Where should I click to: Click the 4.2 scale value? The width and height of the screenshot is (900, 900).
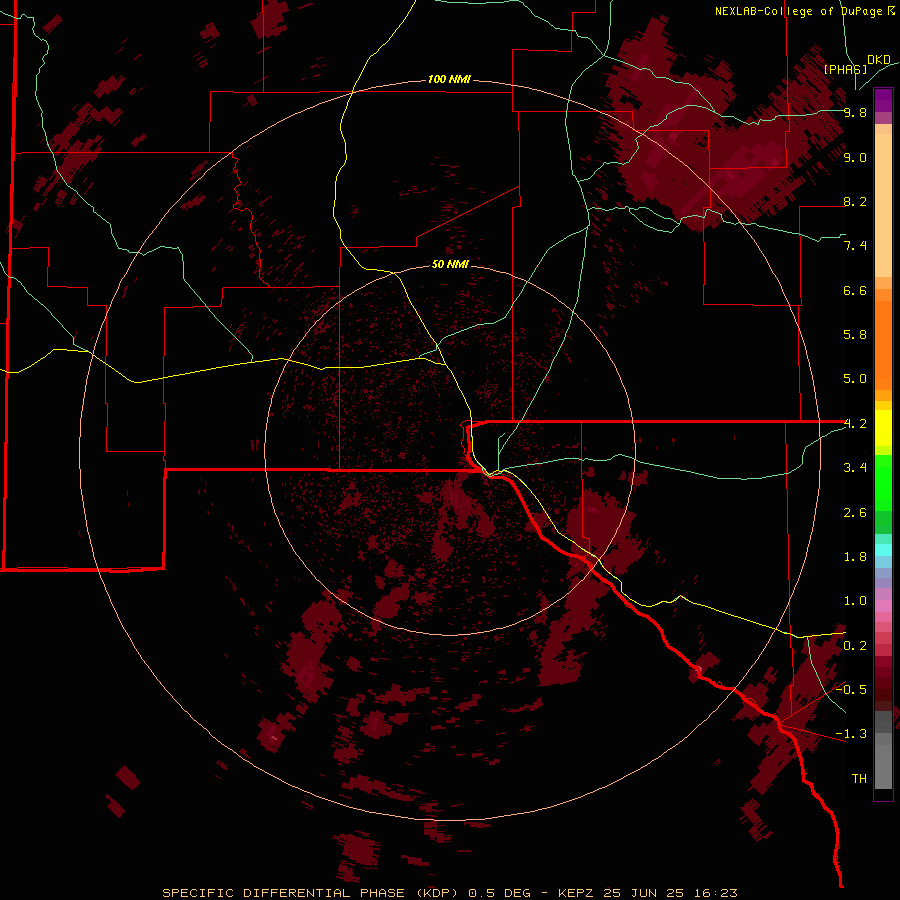coord(855,424)
